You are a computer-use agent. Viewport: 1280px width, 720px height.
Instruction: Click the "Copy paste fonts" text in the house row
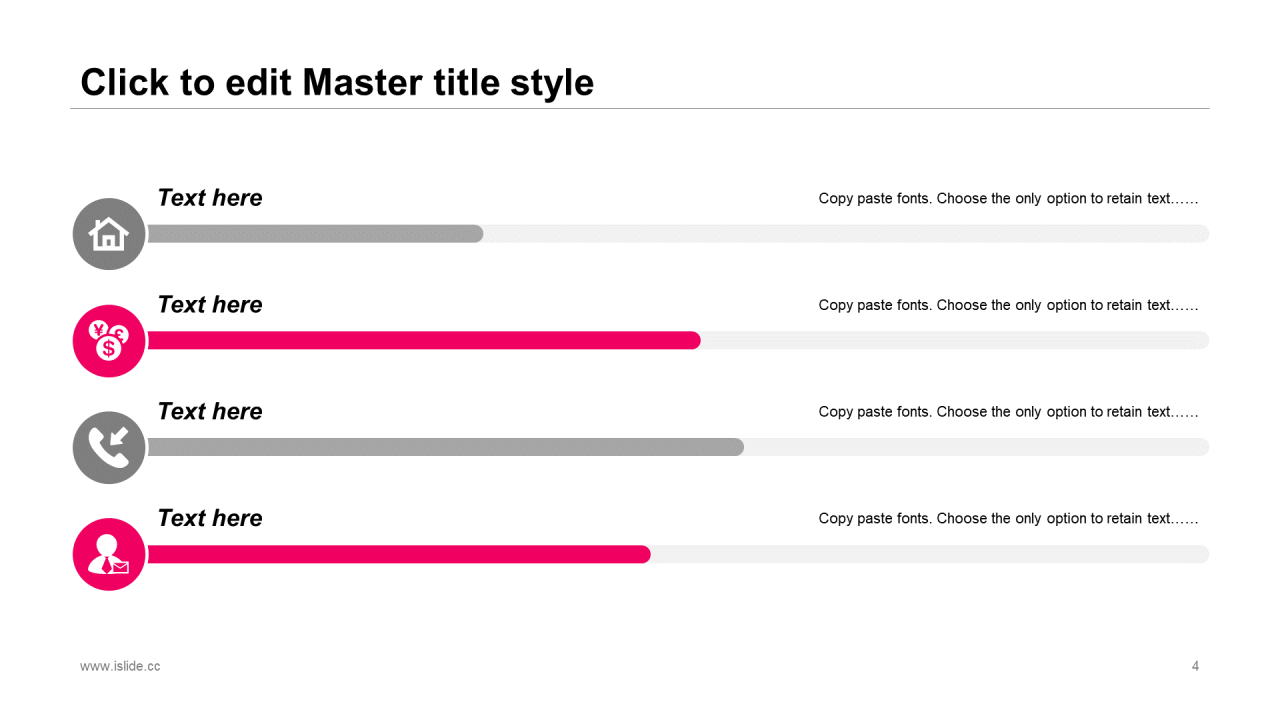pyautogui.click(x=1008, y=198)
